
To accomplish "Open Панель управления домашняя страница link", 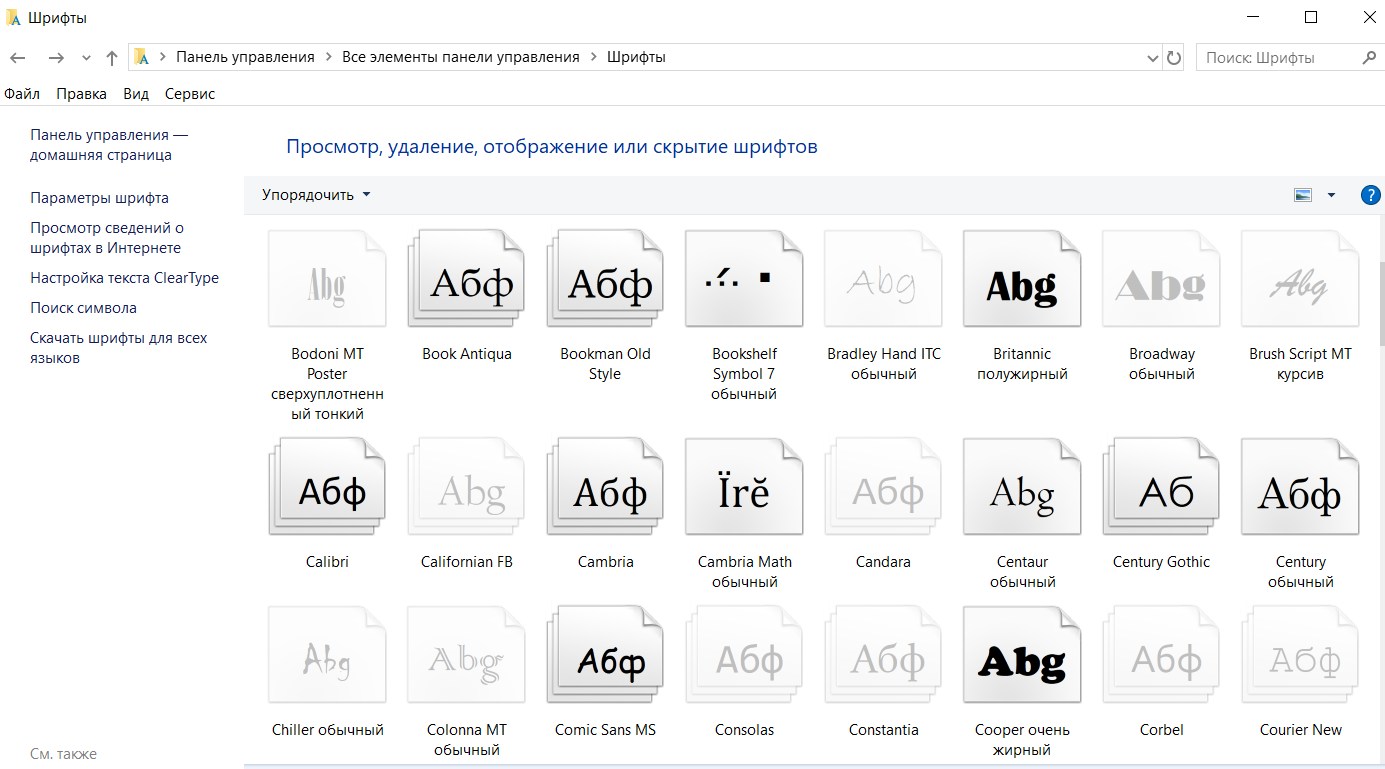I will pos(109,145).
